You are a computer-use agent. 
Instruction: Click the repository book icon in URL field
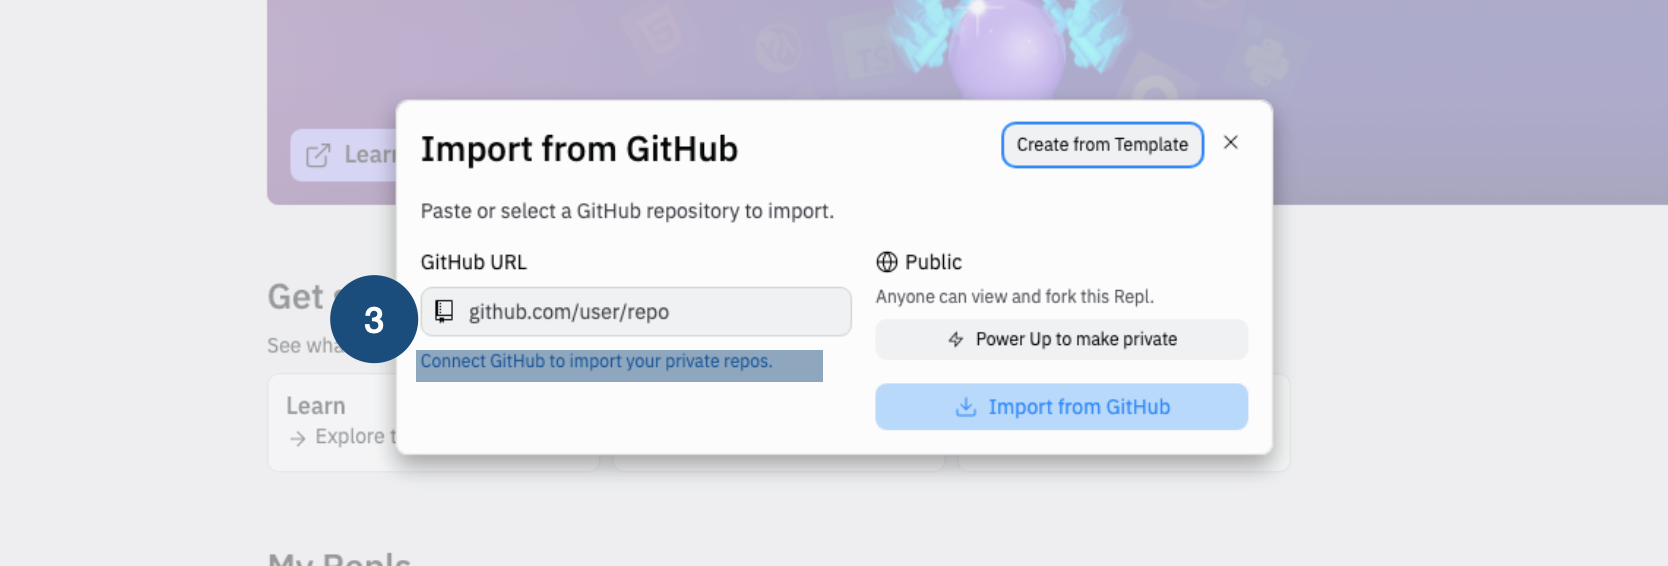tap(444, 312)
